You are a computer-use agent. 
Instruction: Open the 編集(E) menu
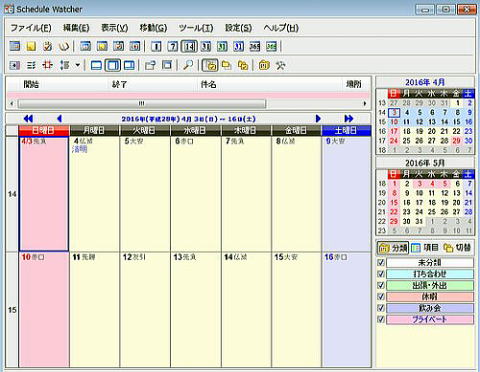click(76, 28)
